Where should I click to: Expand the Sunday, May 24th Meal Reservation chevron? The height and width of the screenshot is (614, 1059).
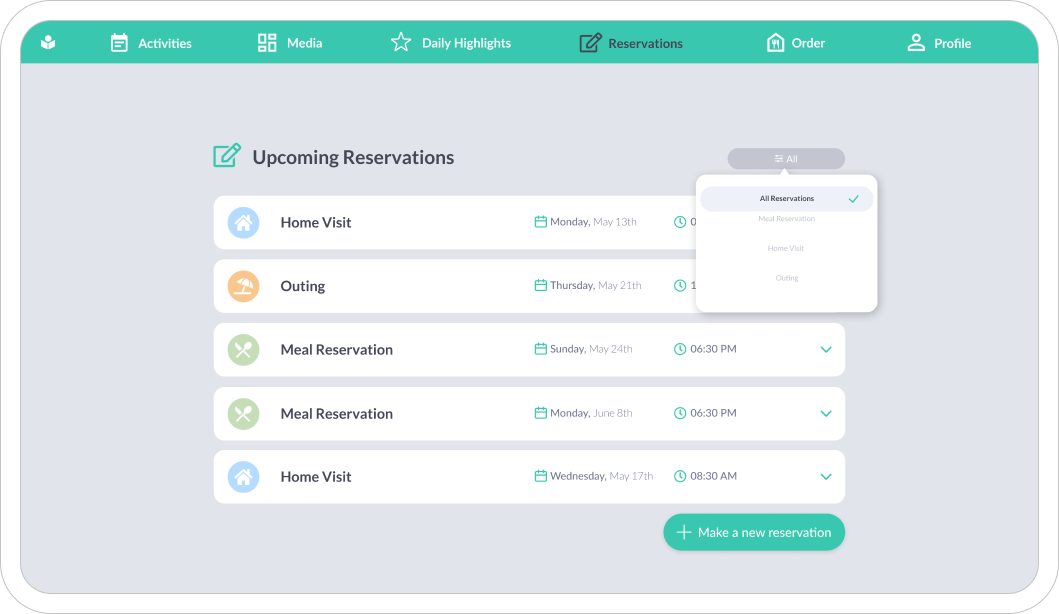click(826, 350)
